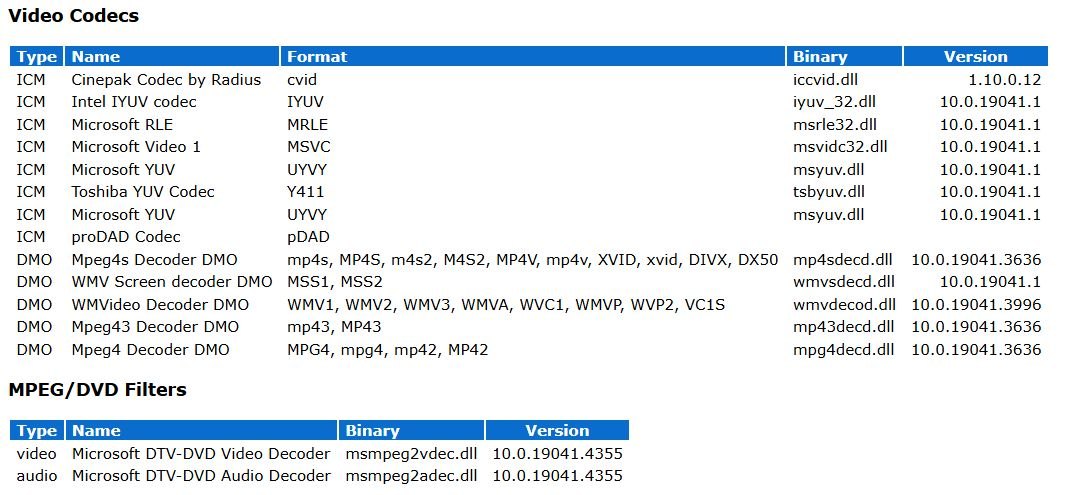
Task: Click the MSVC format cell
Action: click(308, 147)
